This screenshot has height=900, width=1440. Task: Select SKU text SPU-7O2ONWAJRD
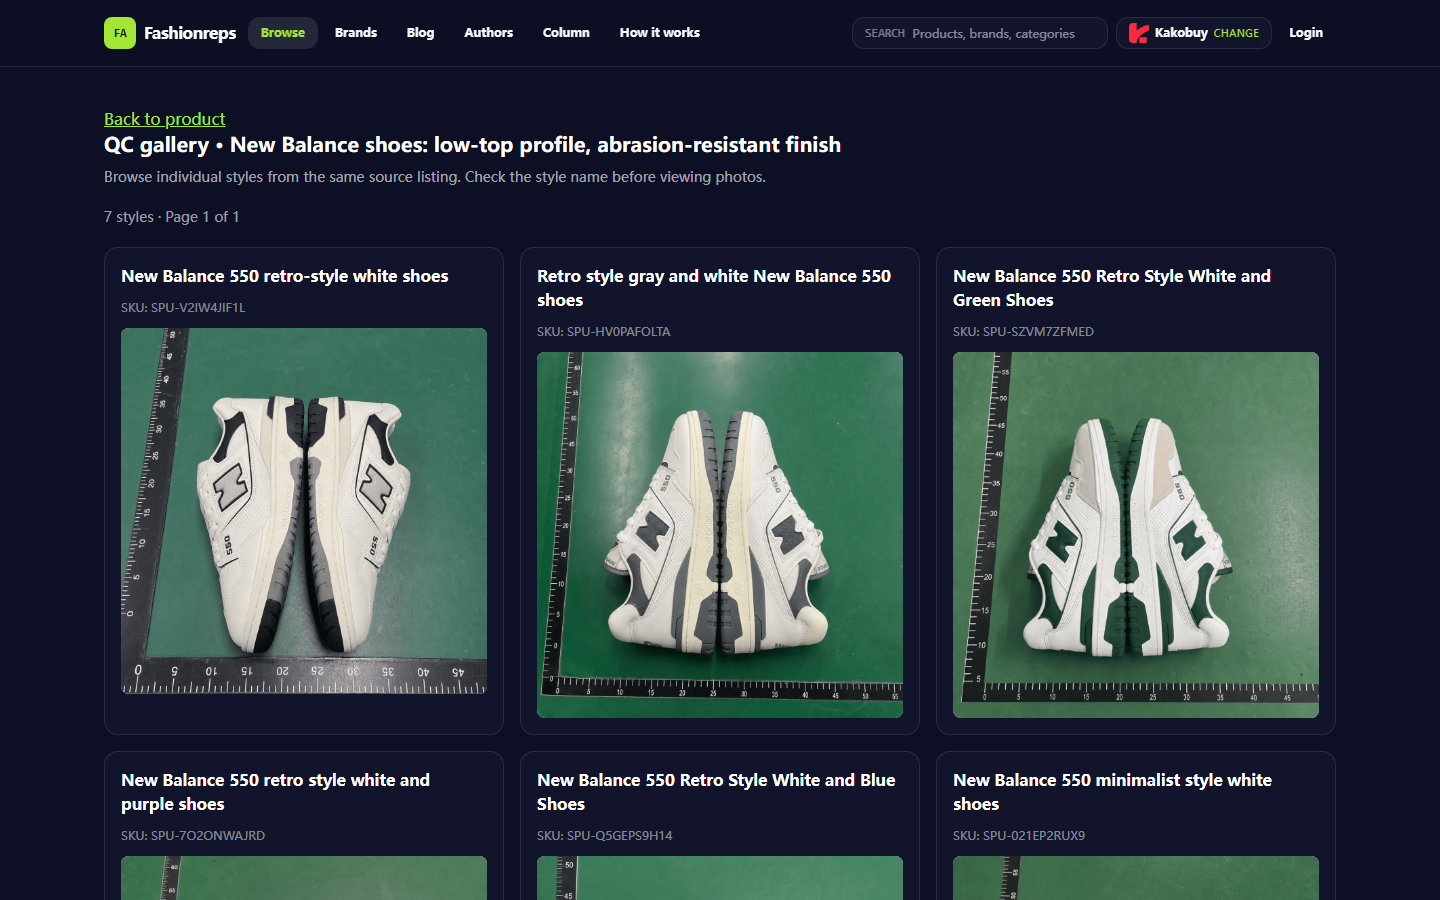(x=193, y=836)
